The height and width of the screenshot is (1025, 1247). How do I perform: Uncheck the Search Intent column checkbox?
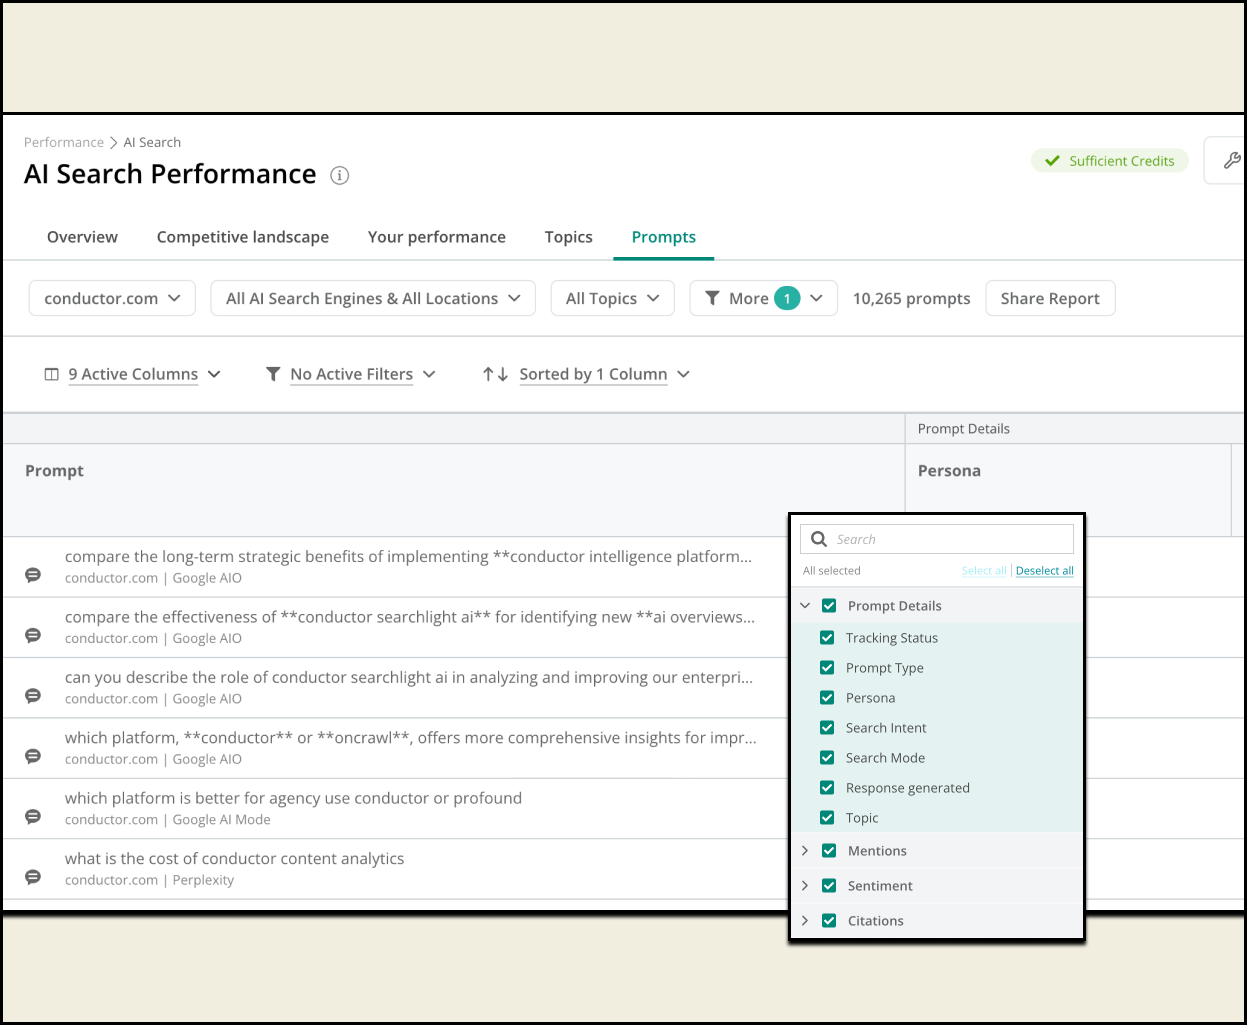827,728
